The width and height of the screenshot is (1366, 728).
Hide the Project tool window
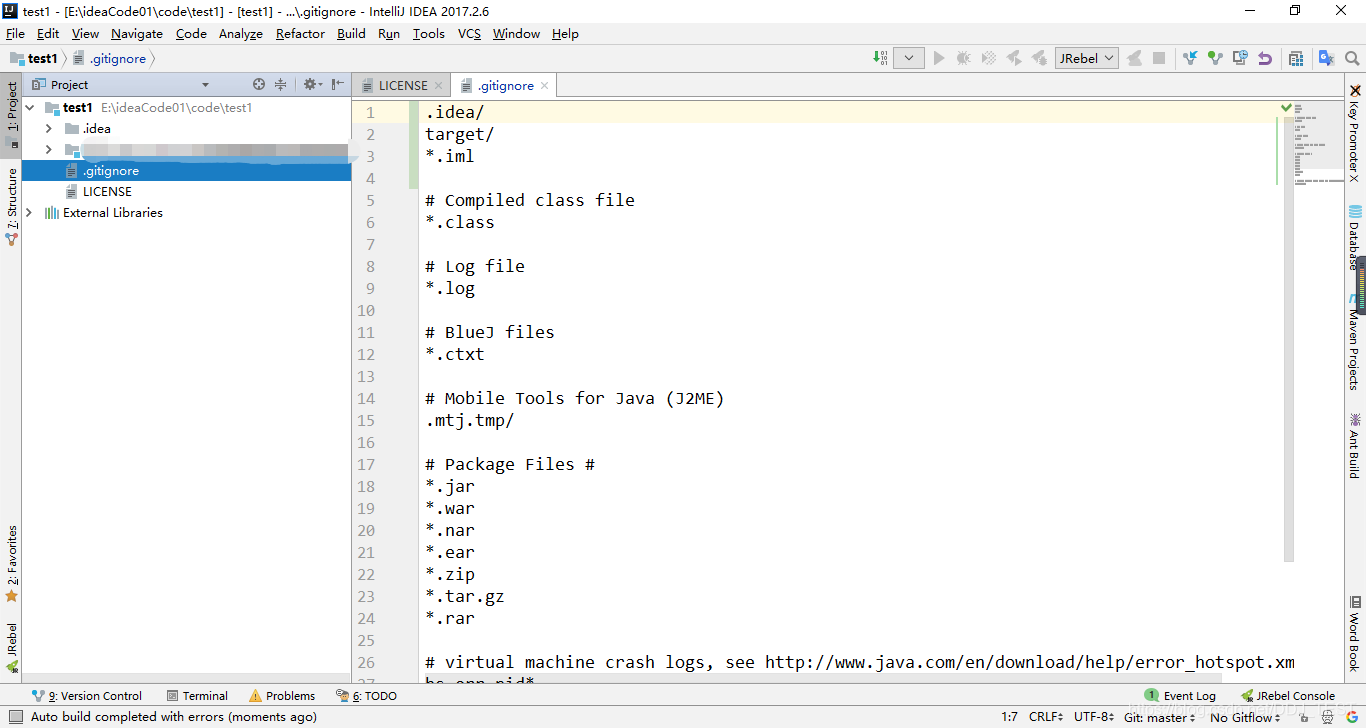[338, 85]
